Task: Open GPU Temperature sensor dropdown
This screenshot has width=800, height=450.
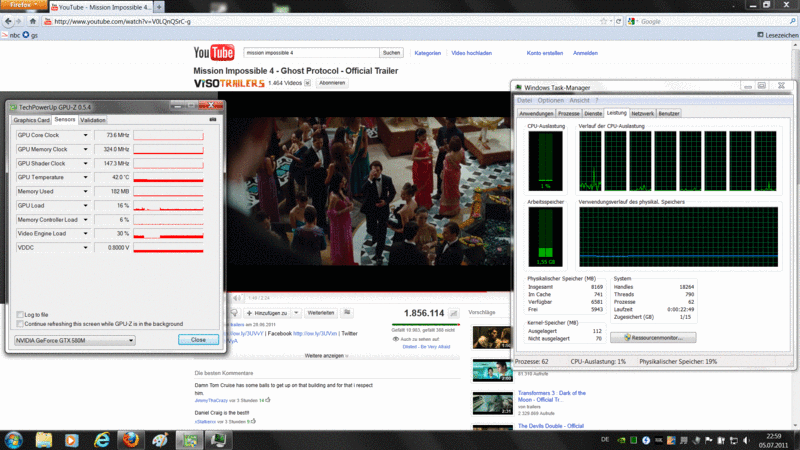Action: coord(85,178)
